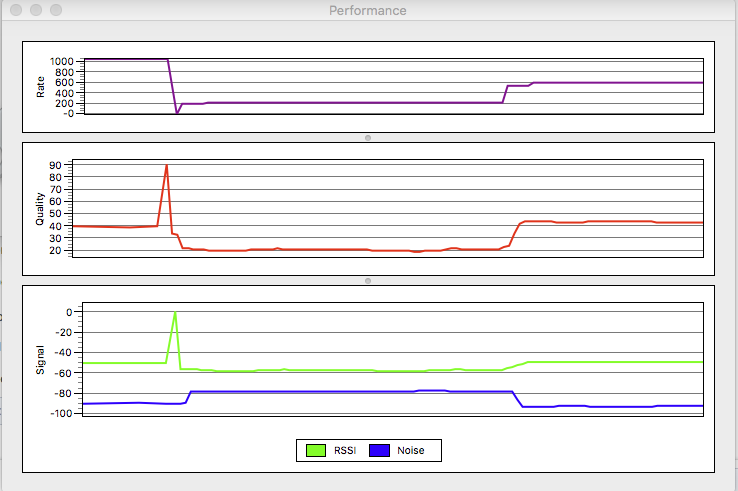Click the Rate axis label
This screenshot has height=491, width=738.
(x=40, y=87)
